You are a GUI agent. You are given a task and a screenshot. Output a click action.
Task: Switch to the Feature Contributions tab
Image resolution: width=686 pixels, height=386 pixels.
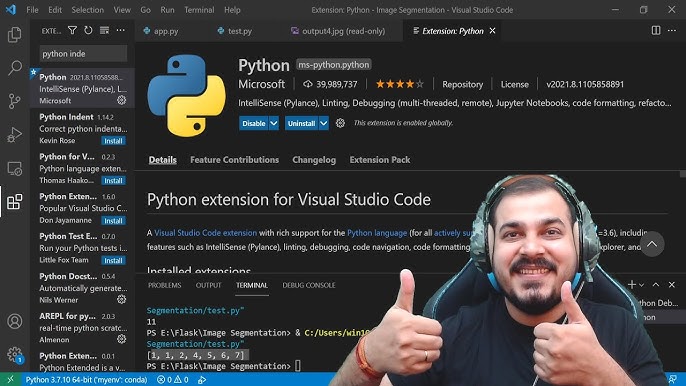(234, 160)
